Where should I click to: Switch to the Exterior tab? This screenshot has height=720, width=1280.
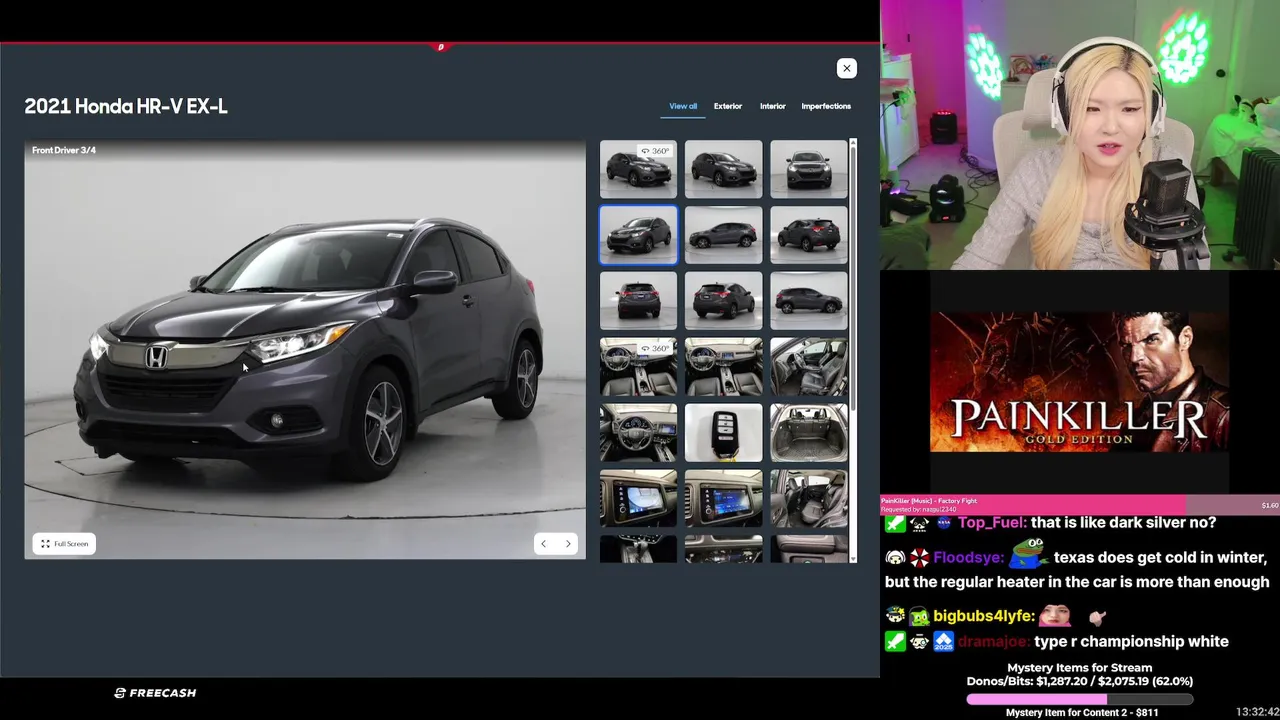tap(728, 106)
